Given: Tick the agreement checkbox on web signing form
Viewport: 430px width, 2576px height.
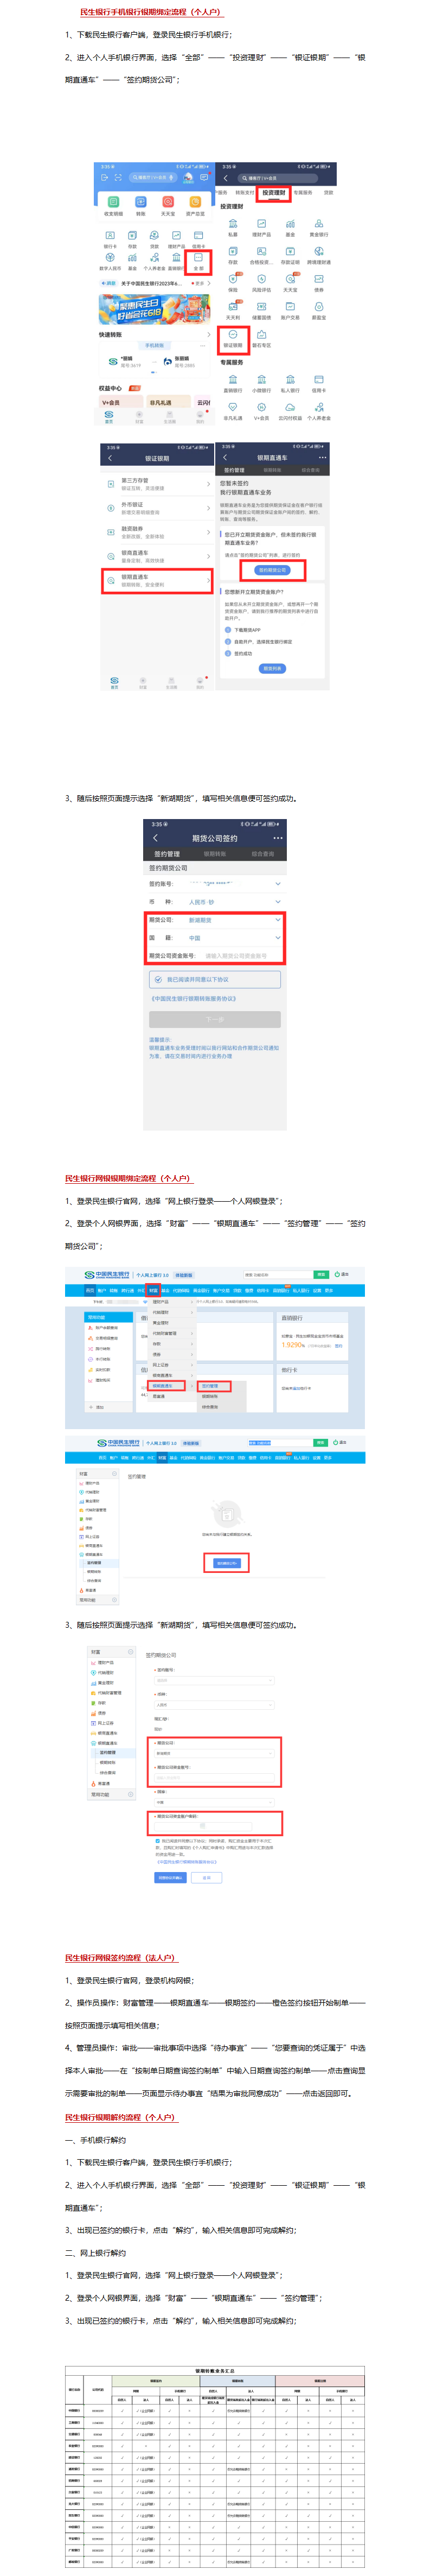Looking at the screenshot, I should [157, 1840].
